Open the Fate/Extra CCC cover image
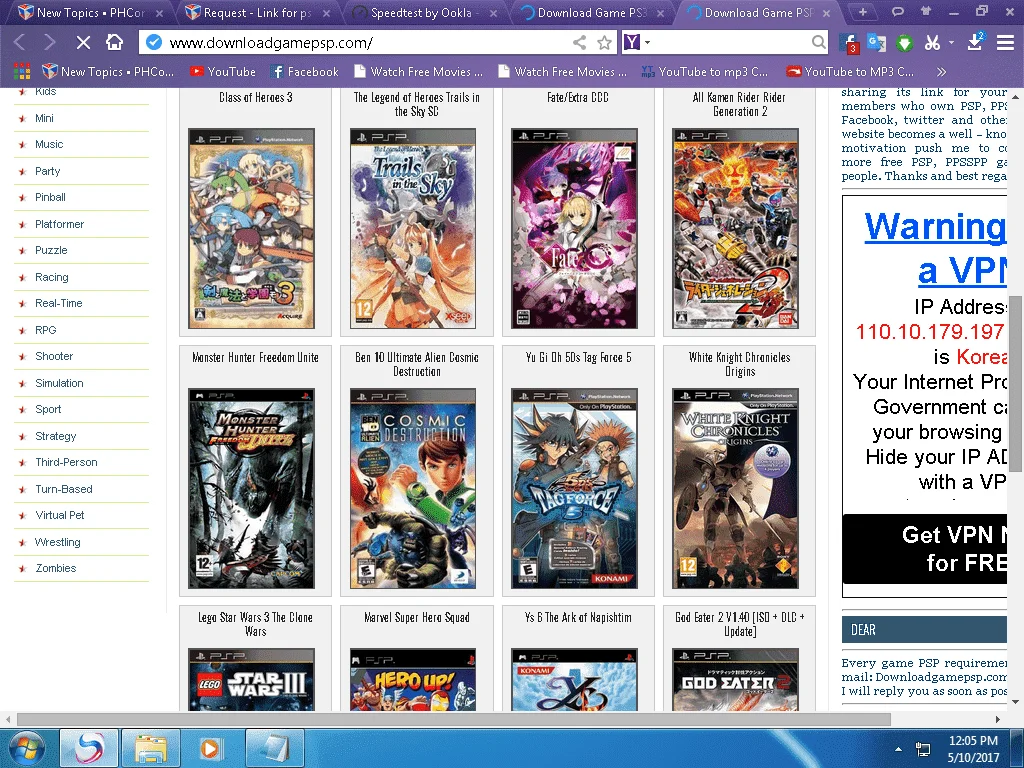1024x768 pixels. (574, 228)
